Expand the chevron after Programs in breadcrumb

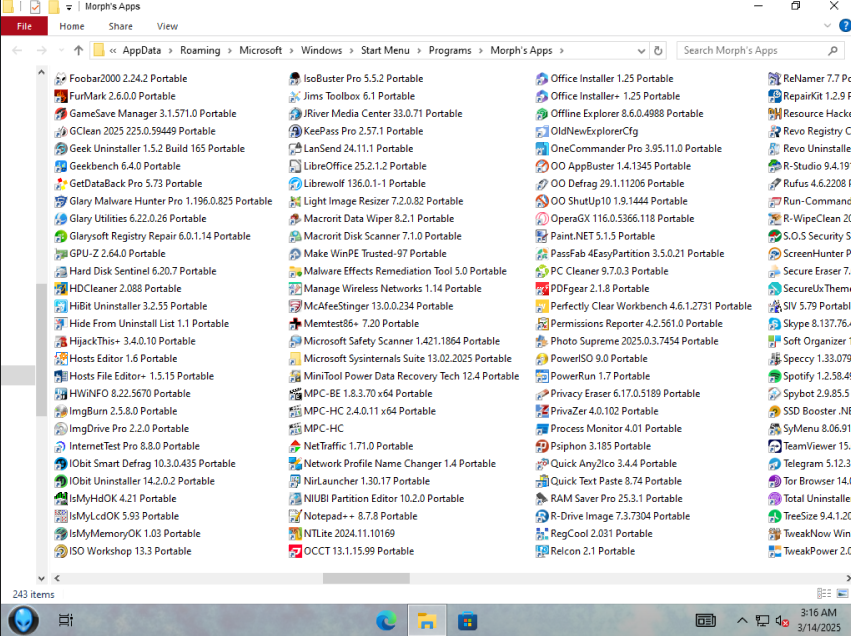tap(481, 50)
